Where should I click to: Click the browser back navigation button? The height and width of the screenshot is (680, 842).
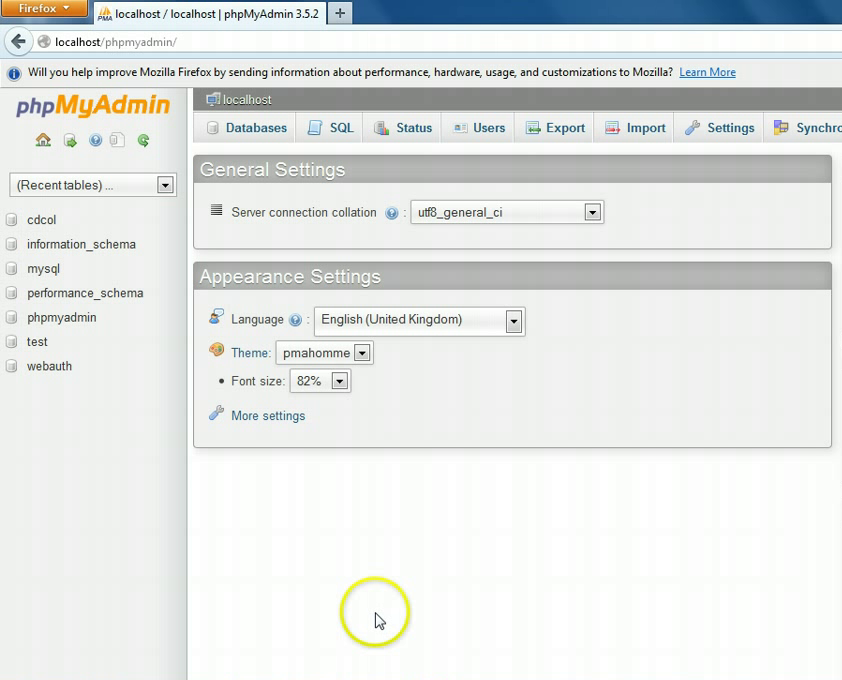pyautogui.click(x=20, y=42)
